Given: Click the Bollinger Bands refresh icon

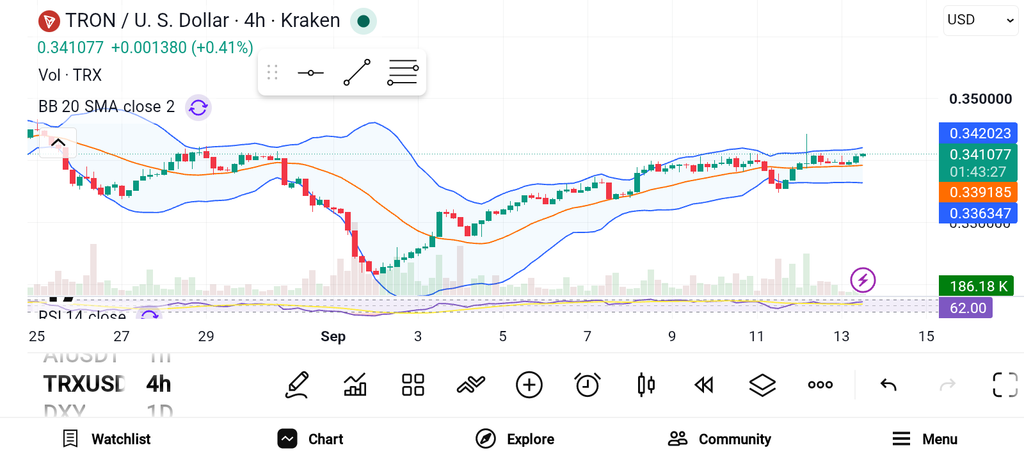Looking at the screenshot, I should [x=199, y=107].
